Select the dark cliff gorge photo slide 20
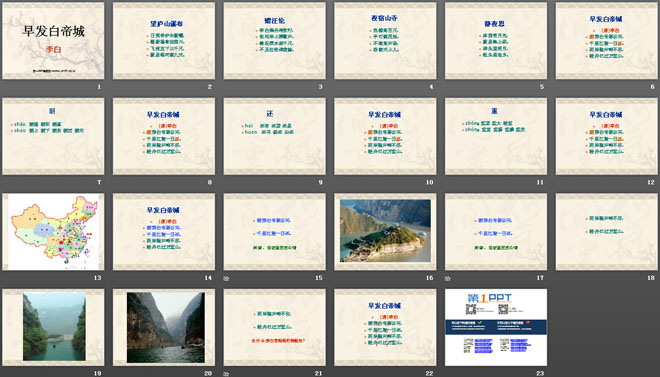Image resolution: width=660 pixels, height=377 pixels. tap(164, 327)
